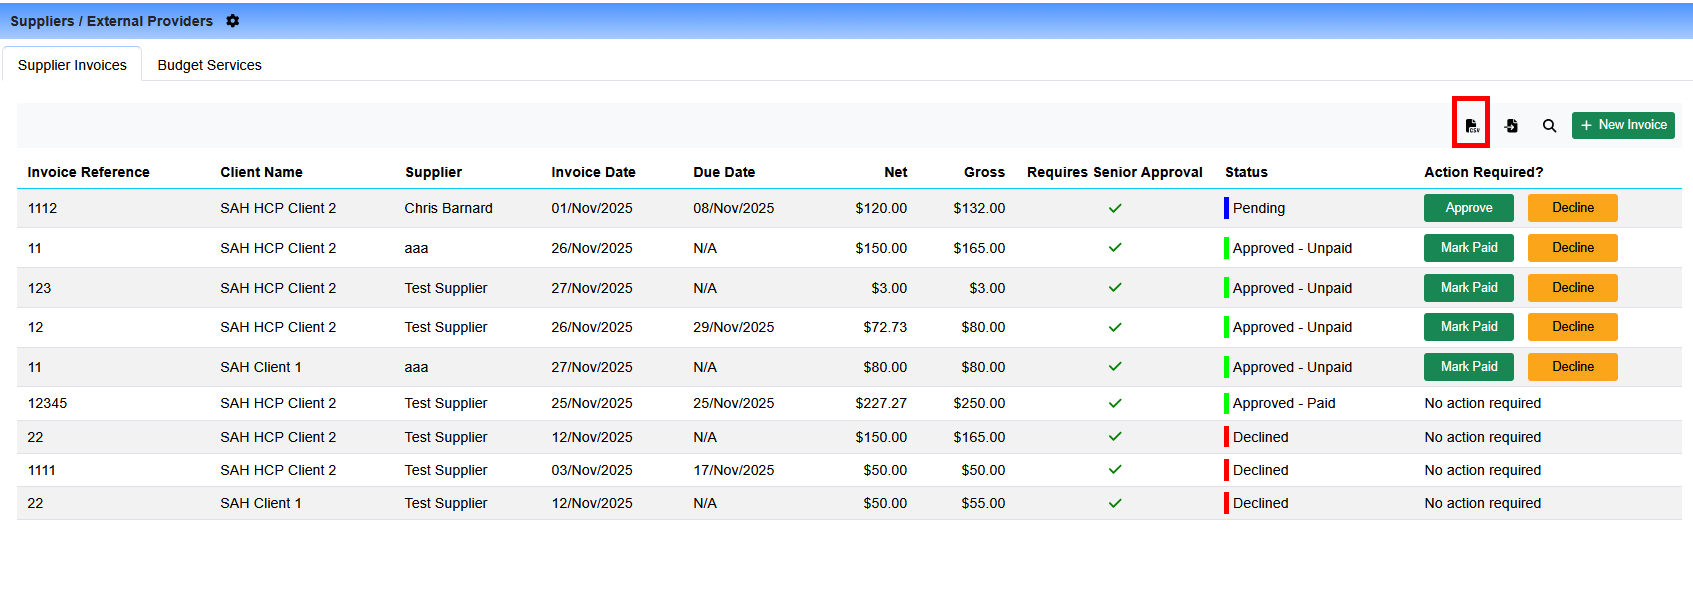Mark invoice 123 as paid
The image size is (1693, 596).
tap(1468, 288)
